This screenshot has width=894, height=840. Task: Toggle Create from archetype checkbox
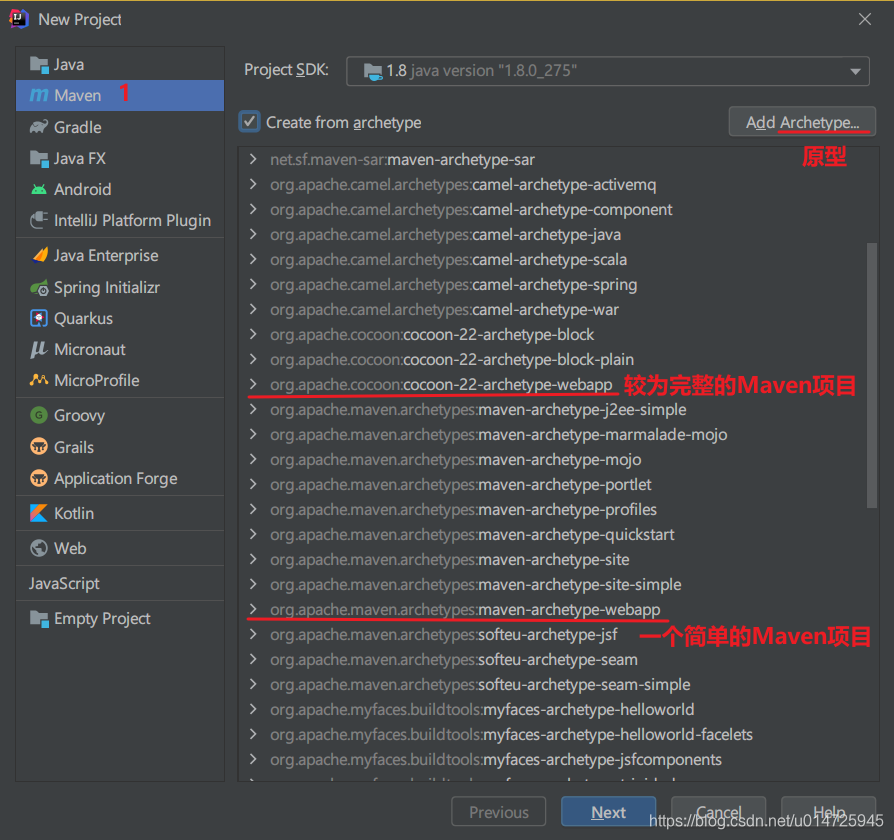click(x=249, y=122)
